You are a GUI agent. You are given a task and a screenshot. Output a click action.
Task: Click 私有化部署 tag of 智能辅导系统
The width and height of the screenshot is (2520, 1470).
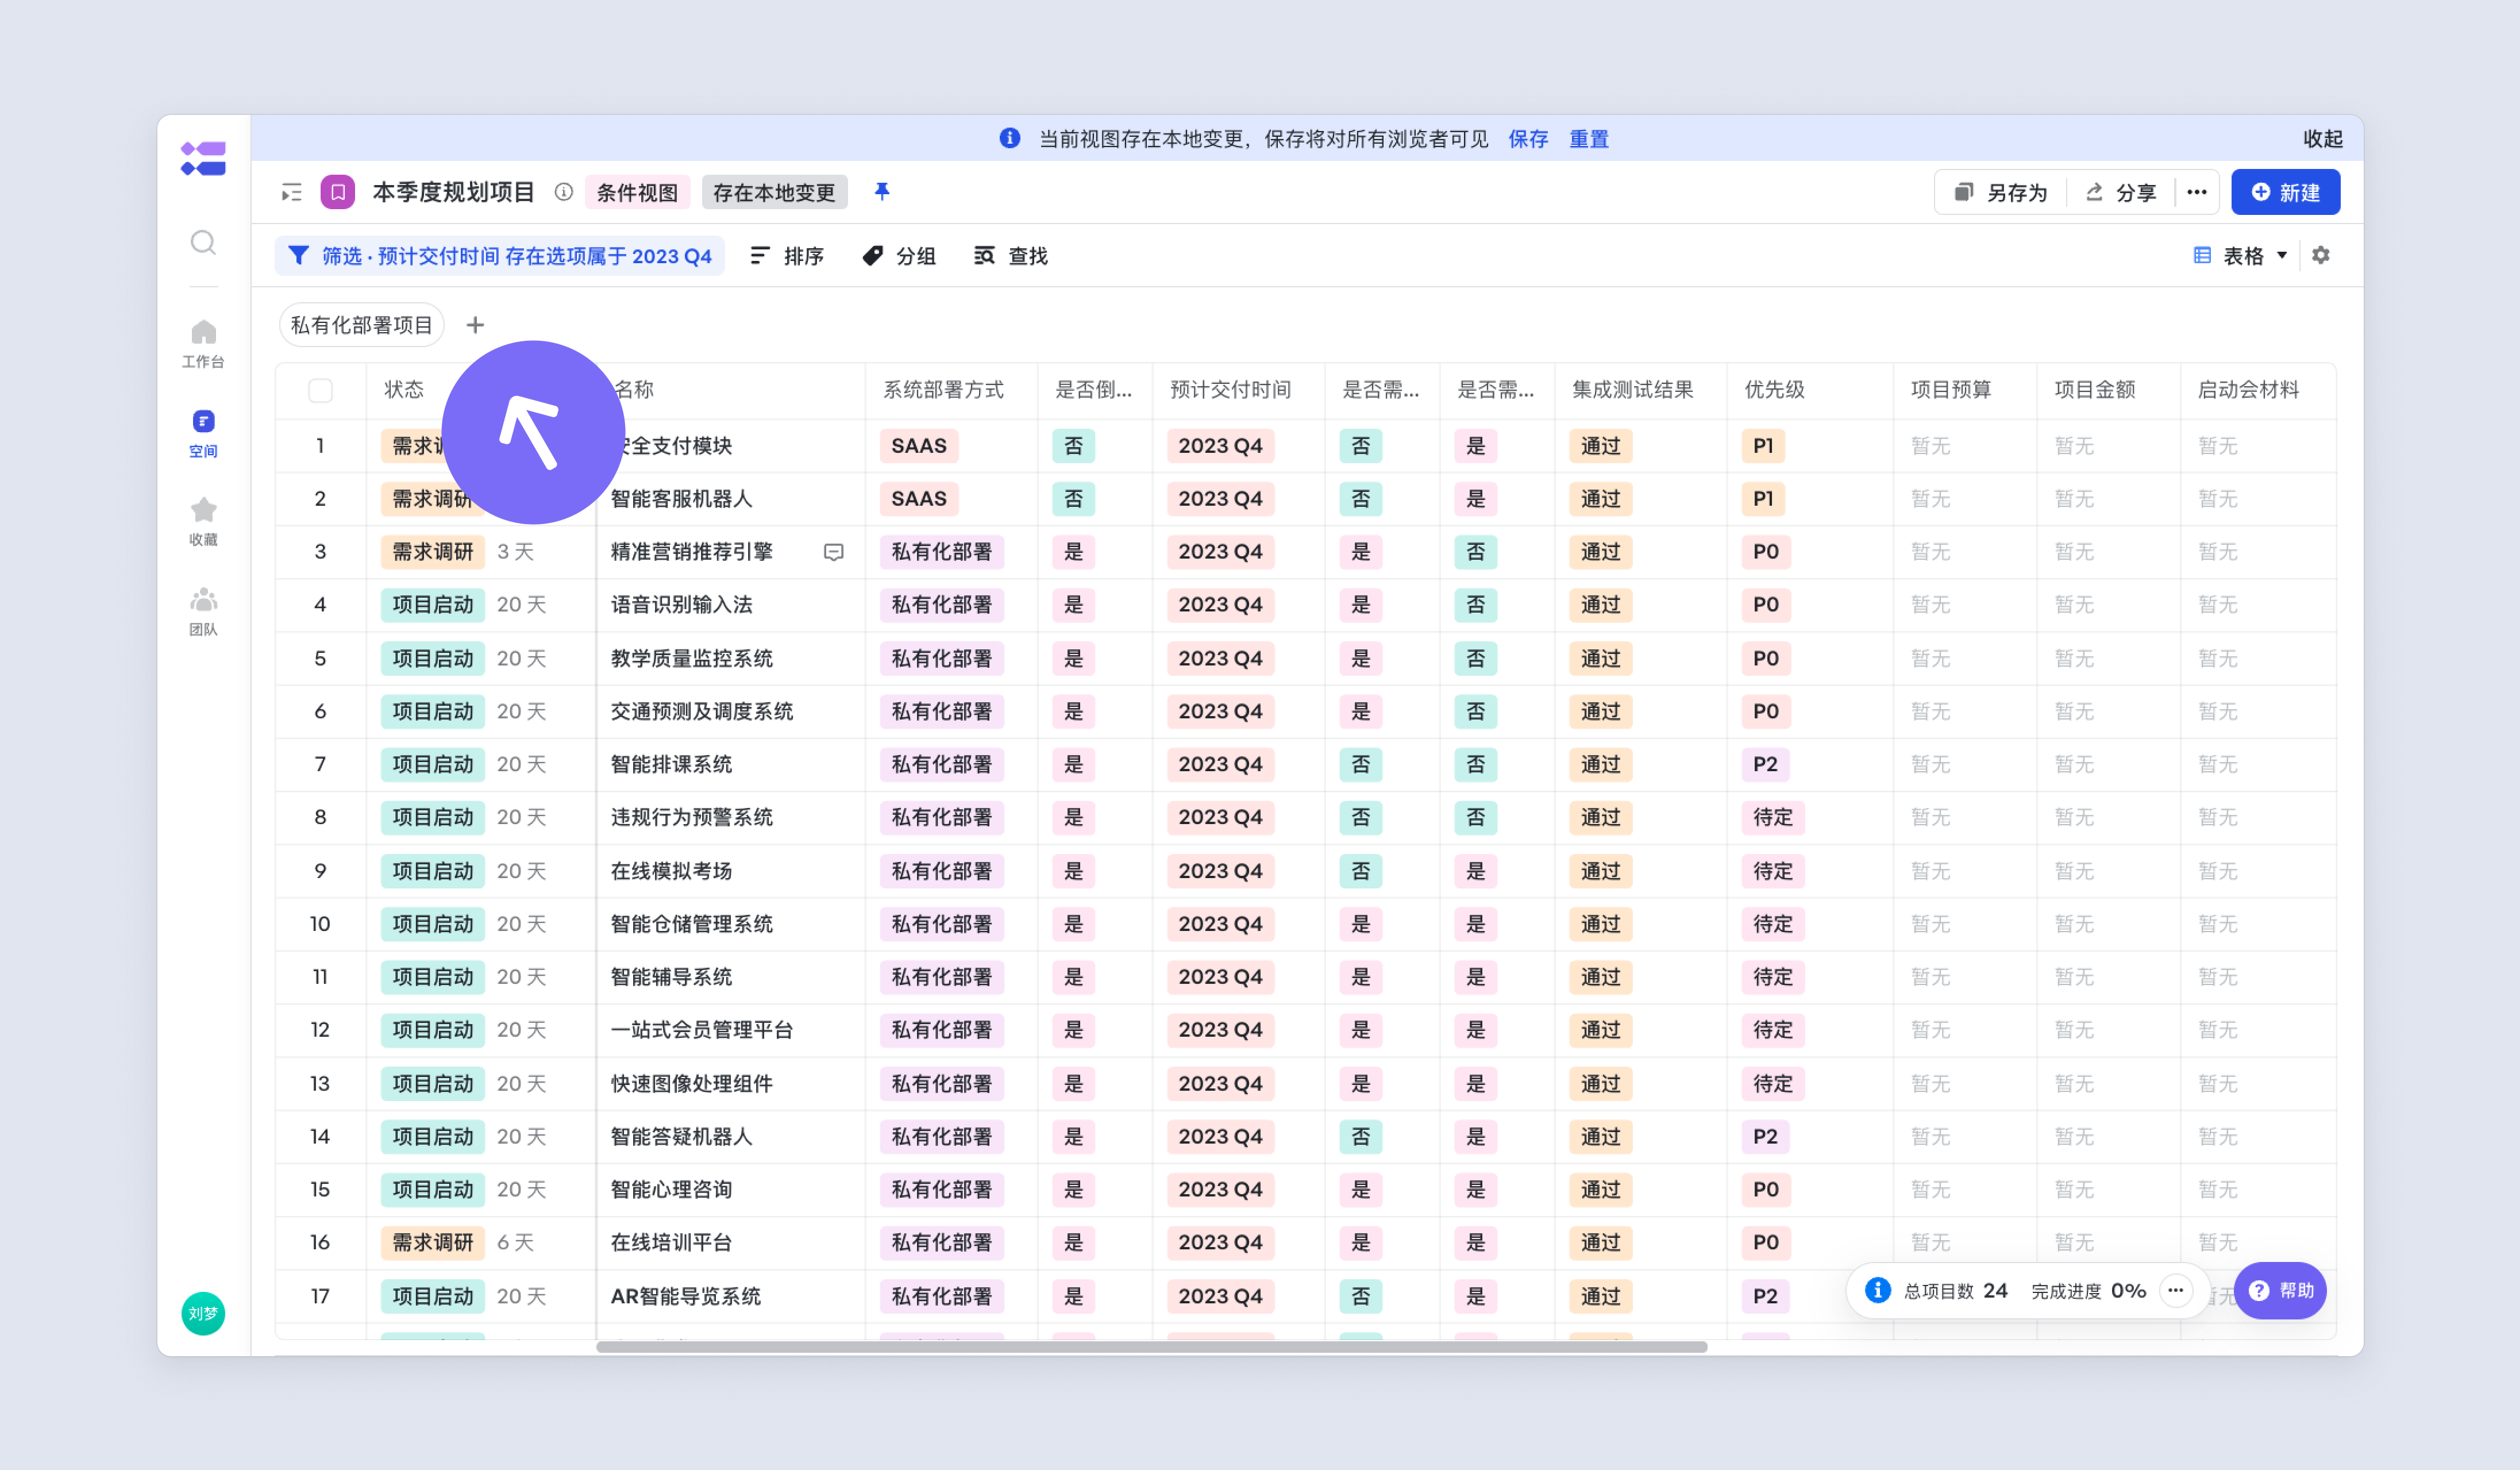pyautogui.click(x=941, y=977)
